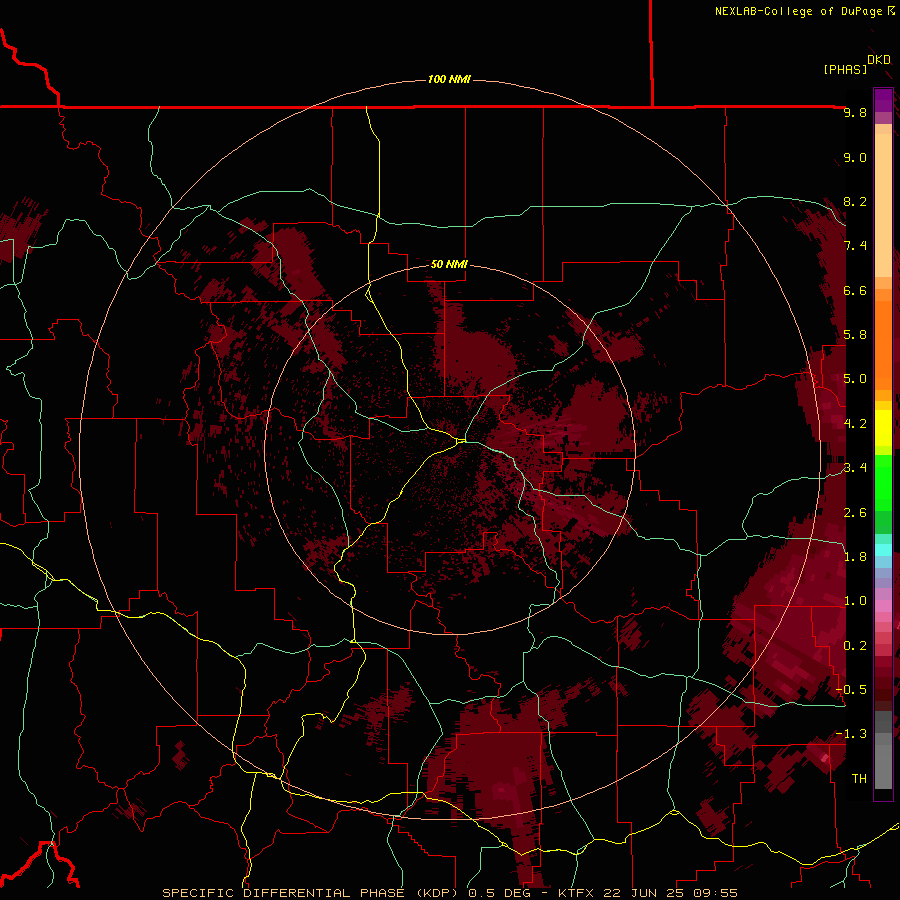
Task: Click the 6.6 value on color scale
Action: [855, 290]
